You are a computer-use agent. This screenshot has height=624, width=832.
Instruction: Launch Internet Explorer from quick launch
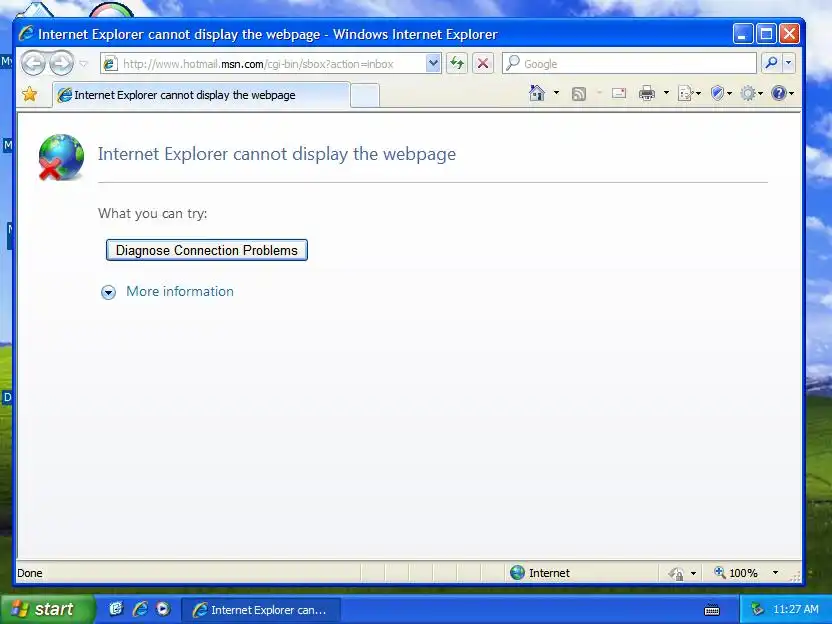140,609
